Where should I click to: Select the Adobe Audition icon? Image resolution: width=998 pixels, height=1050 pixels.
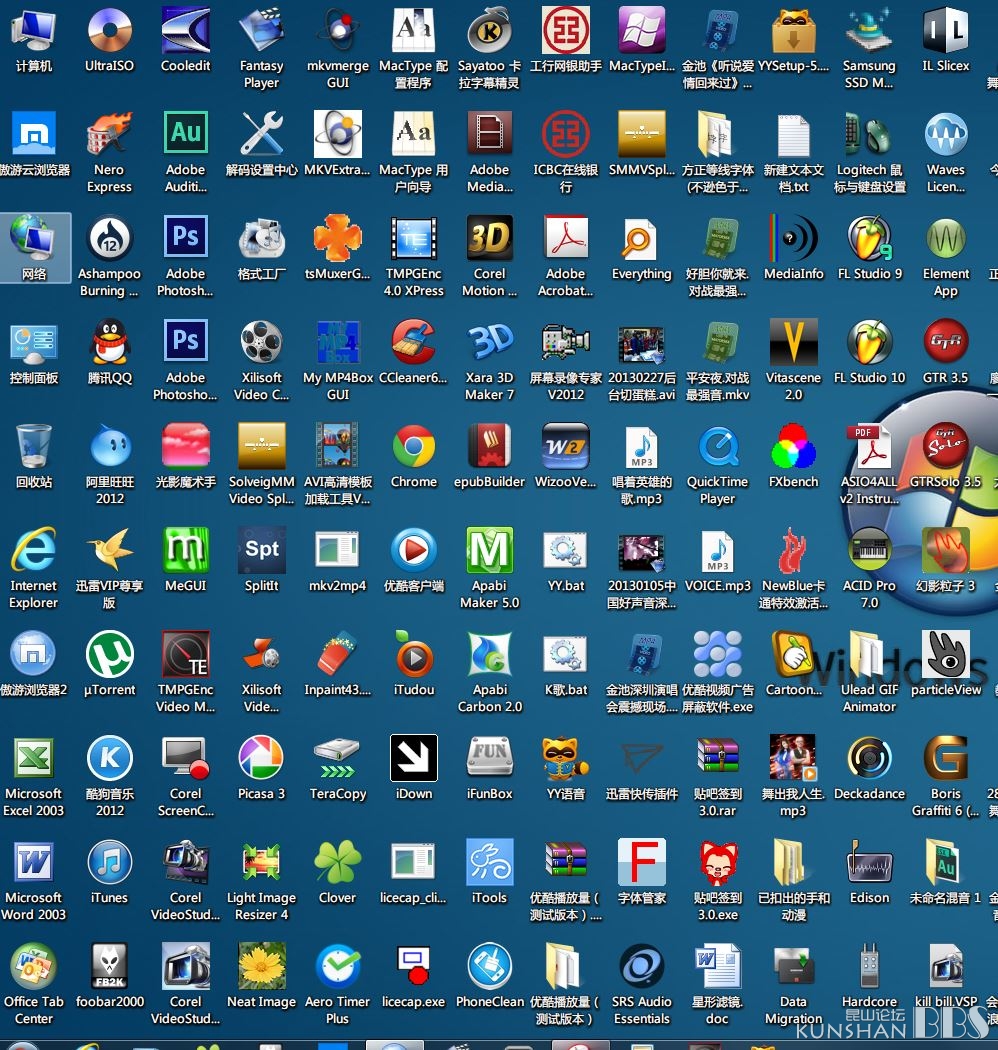click(186, 135)
